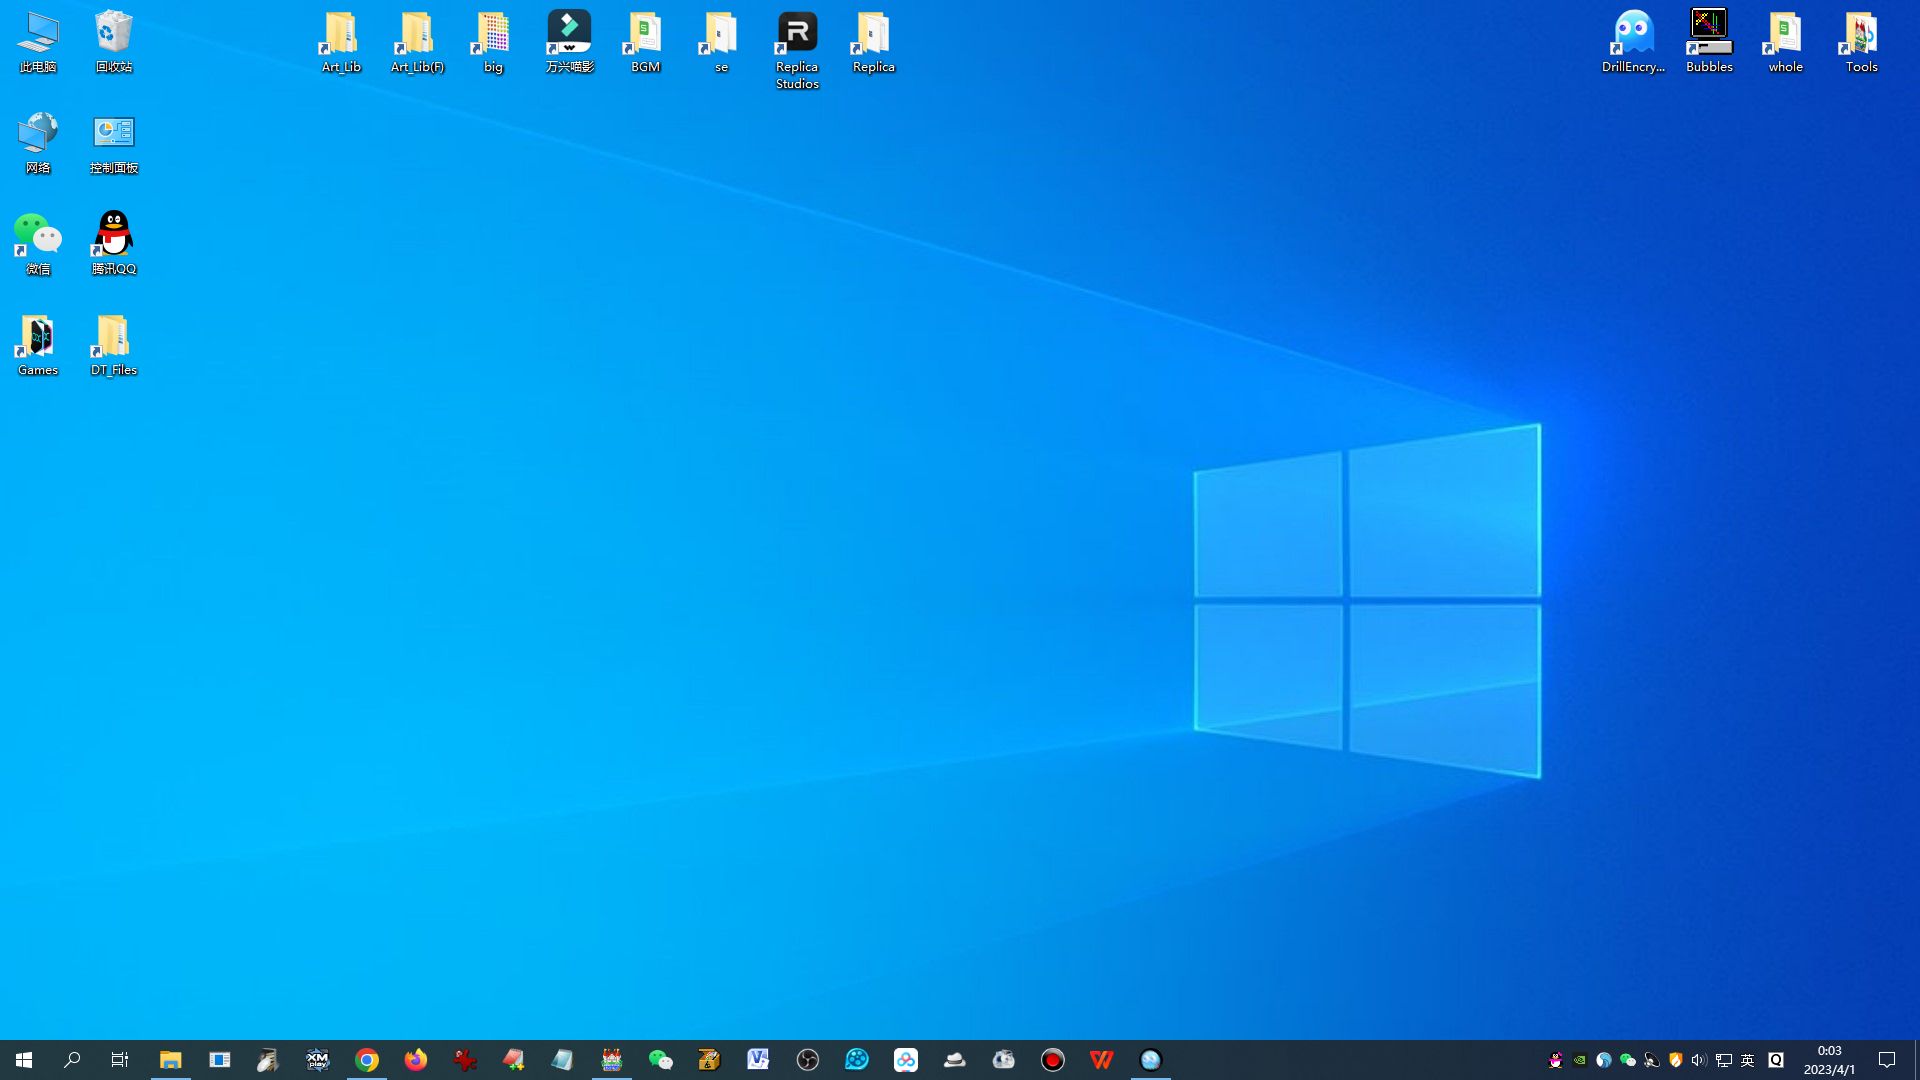Open the notification action center
The width and height of the screenshot is (1920, 1080).
click(x=1887, y=1060)
